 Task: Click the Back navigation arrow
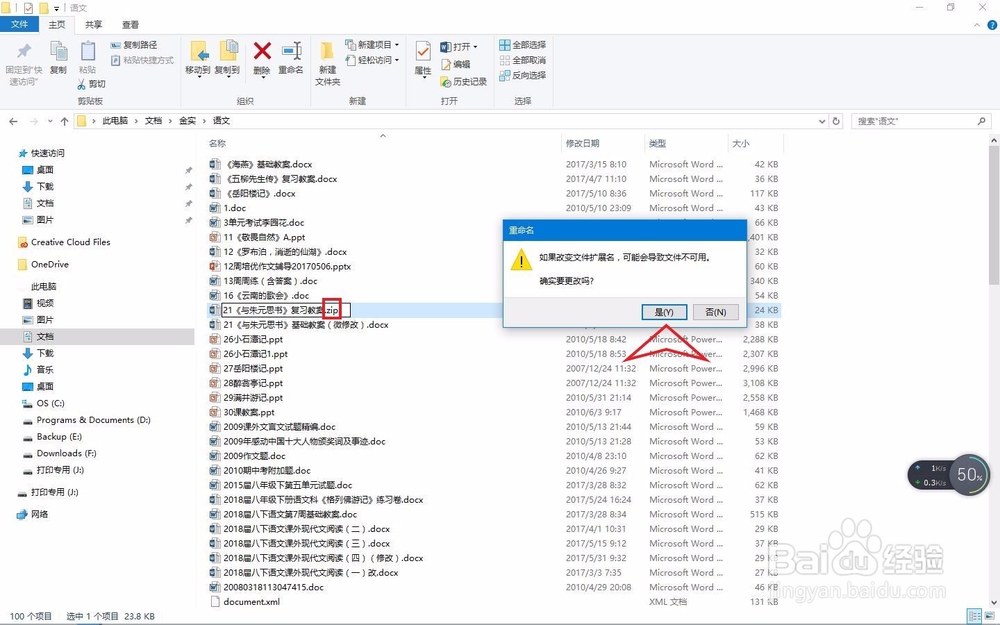tap(13, 121)
